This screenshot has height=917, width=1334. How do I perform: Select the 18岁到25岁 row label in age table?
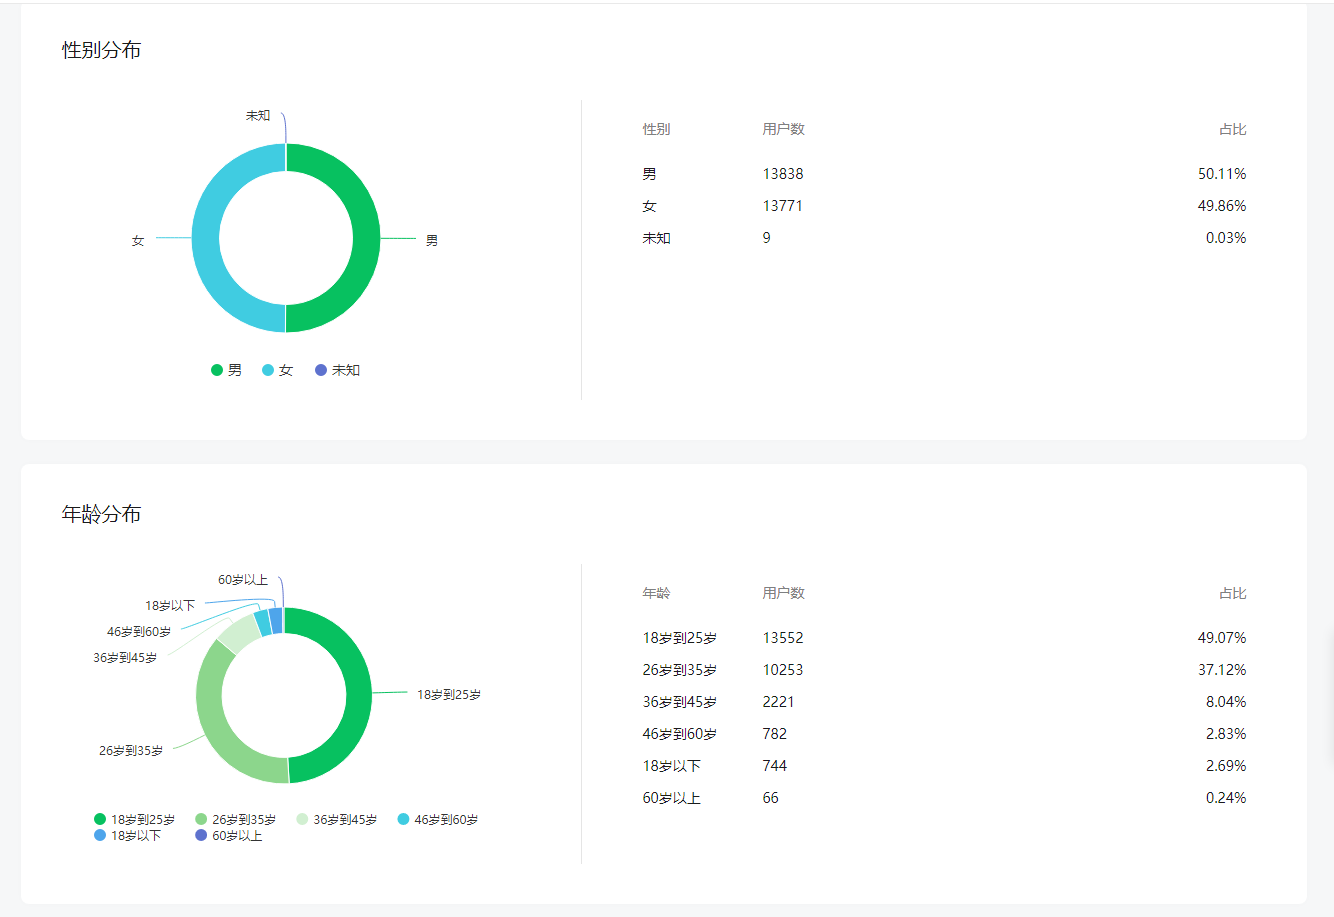point(679,638)
